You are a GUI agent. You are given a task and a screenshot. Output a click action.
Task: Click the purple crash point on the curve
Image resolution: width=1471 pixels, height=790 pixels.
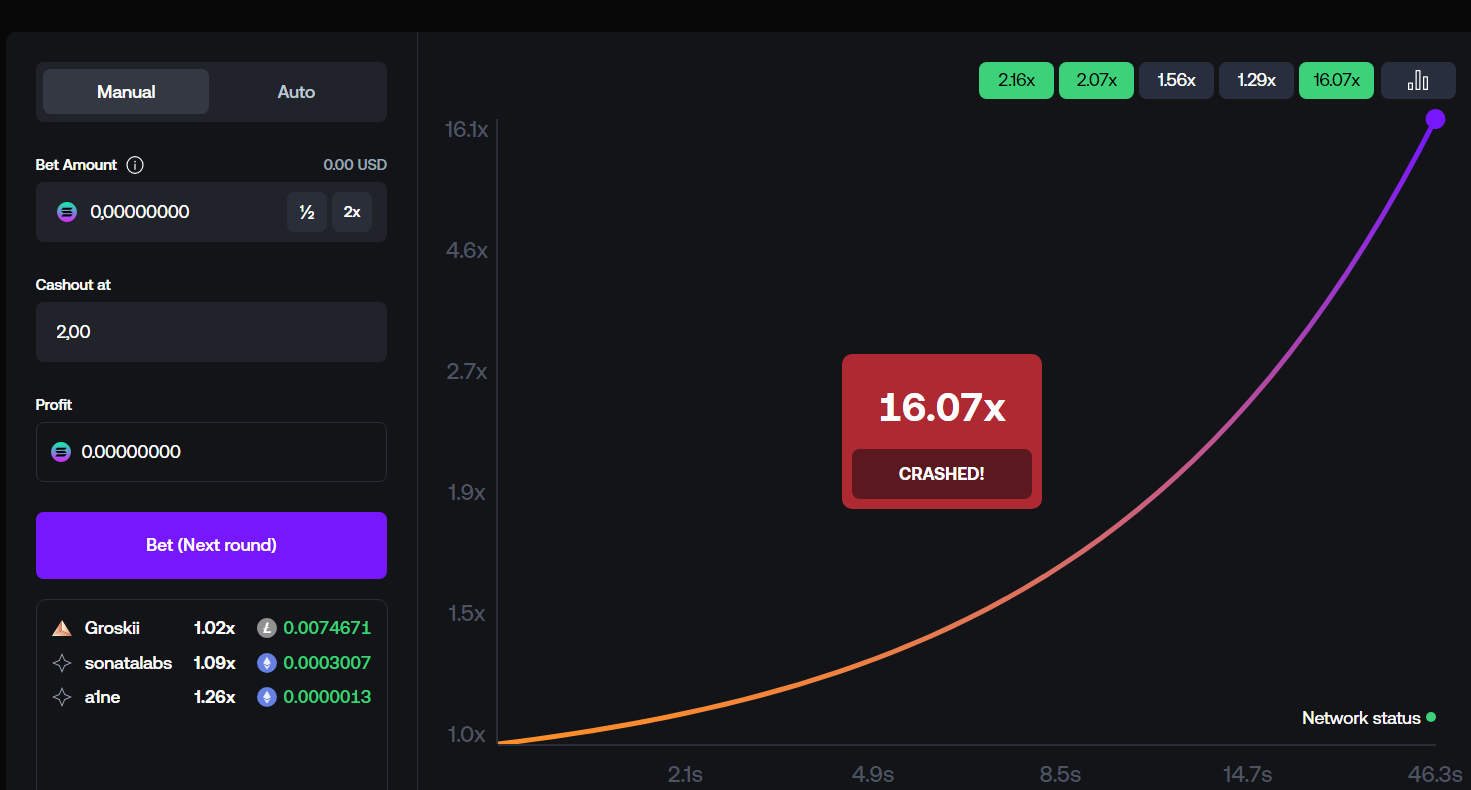point(1435,119)
